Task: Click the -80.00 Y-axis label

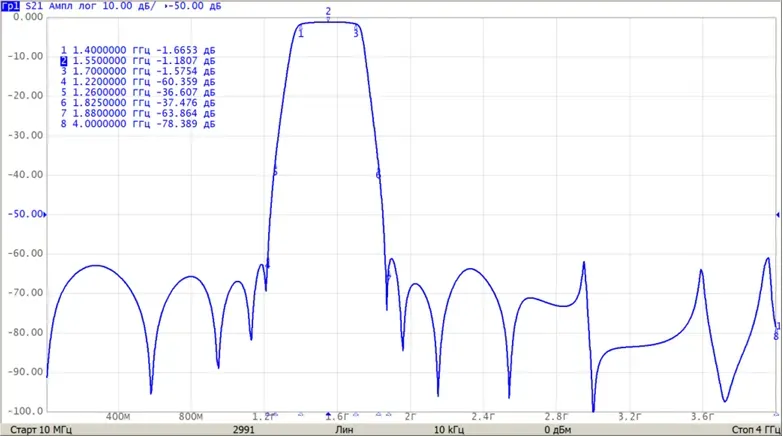Action: coord(25,333)
